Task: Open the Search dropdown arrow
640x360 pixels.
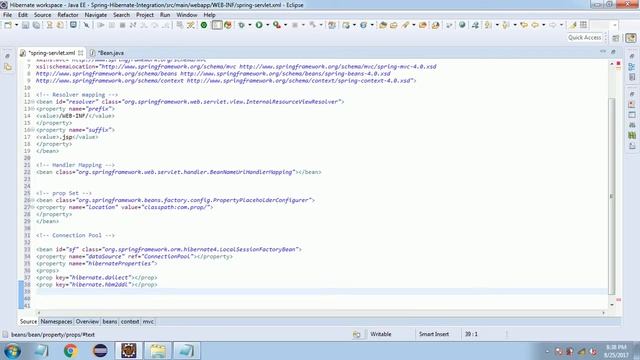Action: click(413, 25)
